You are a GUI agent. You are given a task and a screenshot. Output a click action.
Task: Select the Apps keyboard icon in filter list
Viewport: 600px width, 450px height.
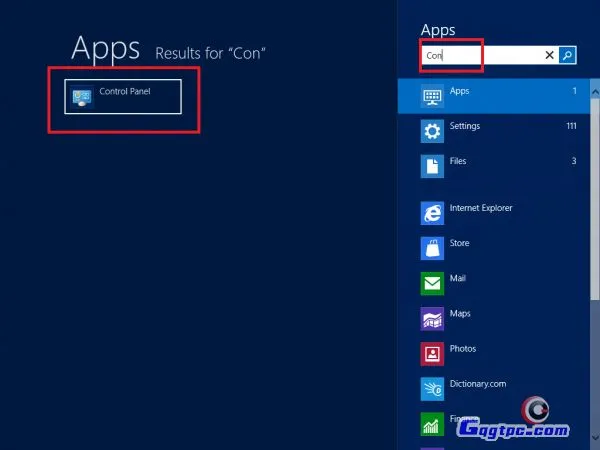[432, 97]
